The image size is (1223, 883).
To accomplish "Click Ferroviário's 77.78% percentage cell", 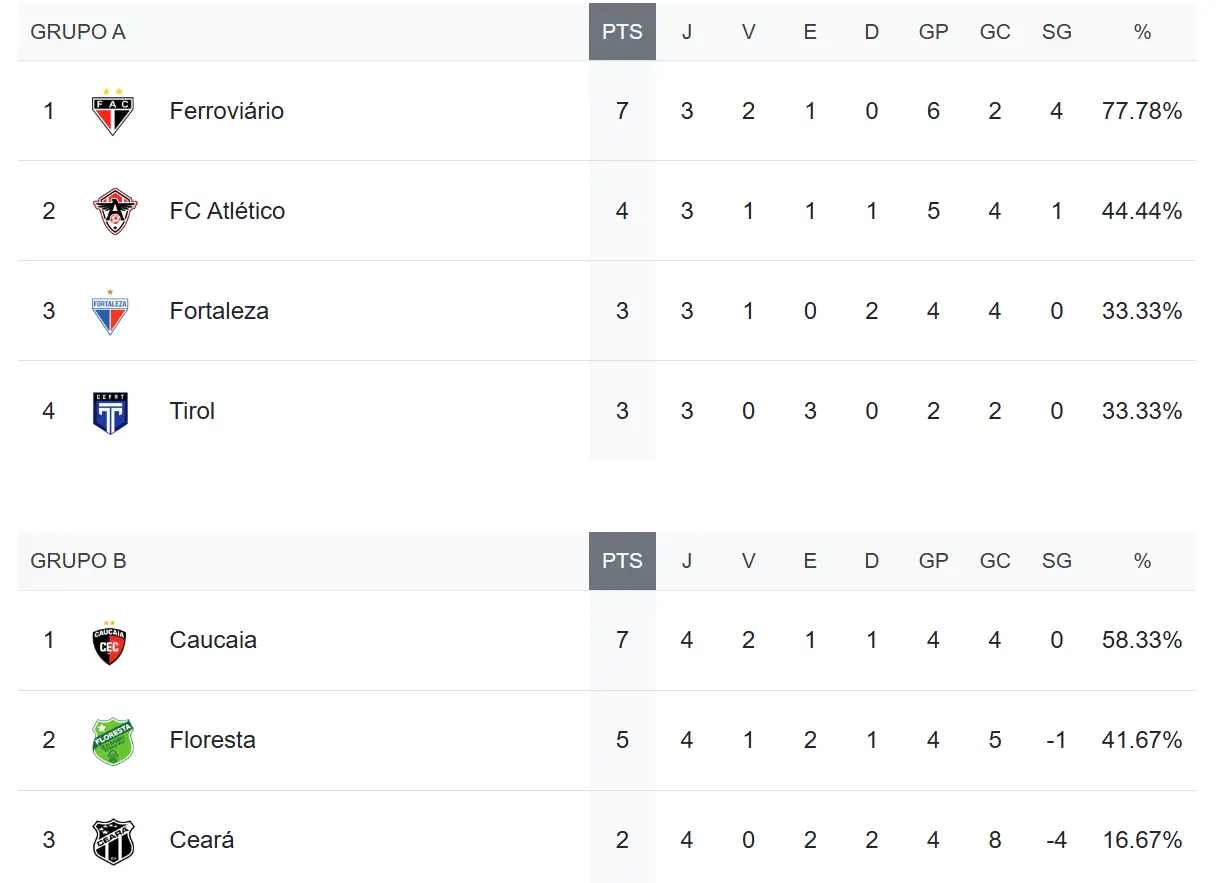I will (x=1142, y=111).
